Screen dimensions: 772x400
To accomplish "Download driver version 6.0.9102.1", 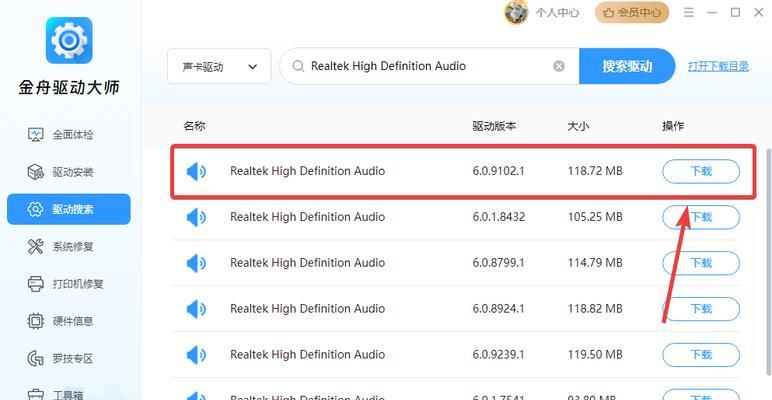I will click(701, 171).
